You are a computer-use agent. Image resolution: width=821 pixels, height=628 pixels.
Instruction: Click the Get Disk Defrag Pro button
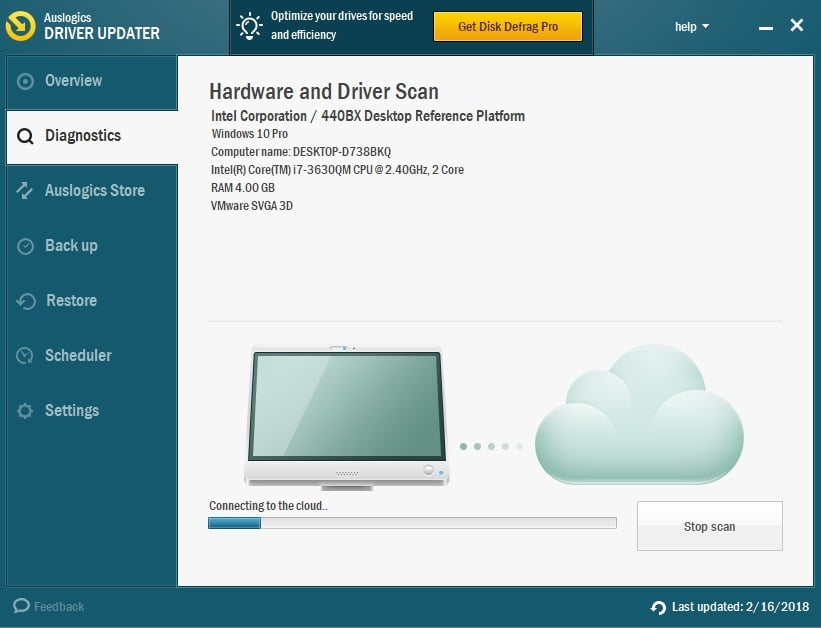click(507, 27)
